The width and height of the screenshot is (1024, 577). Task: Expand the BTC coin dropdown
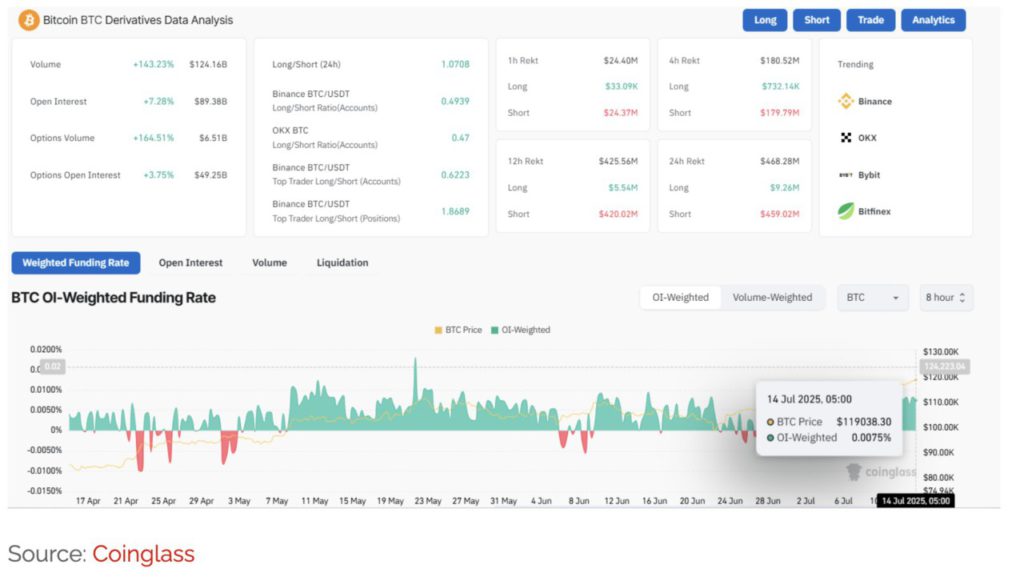coord(872,297)
